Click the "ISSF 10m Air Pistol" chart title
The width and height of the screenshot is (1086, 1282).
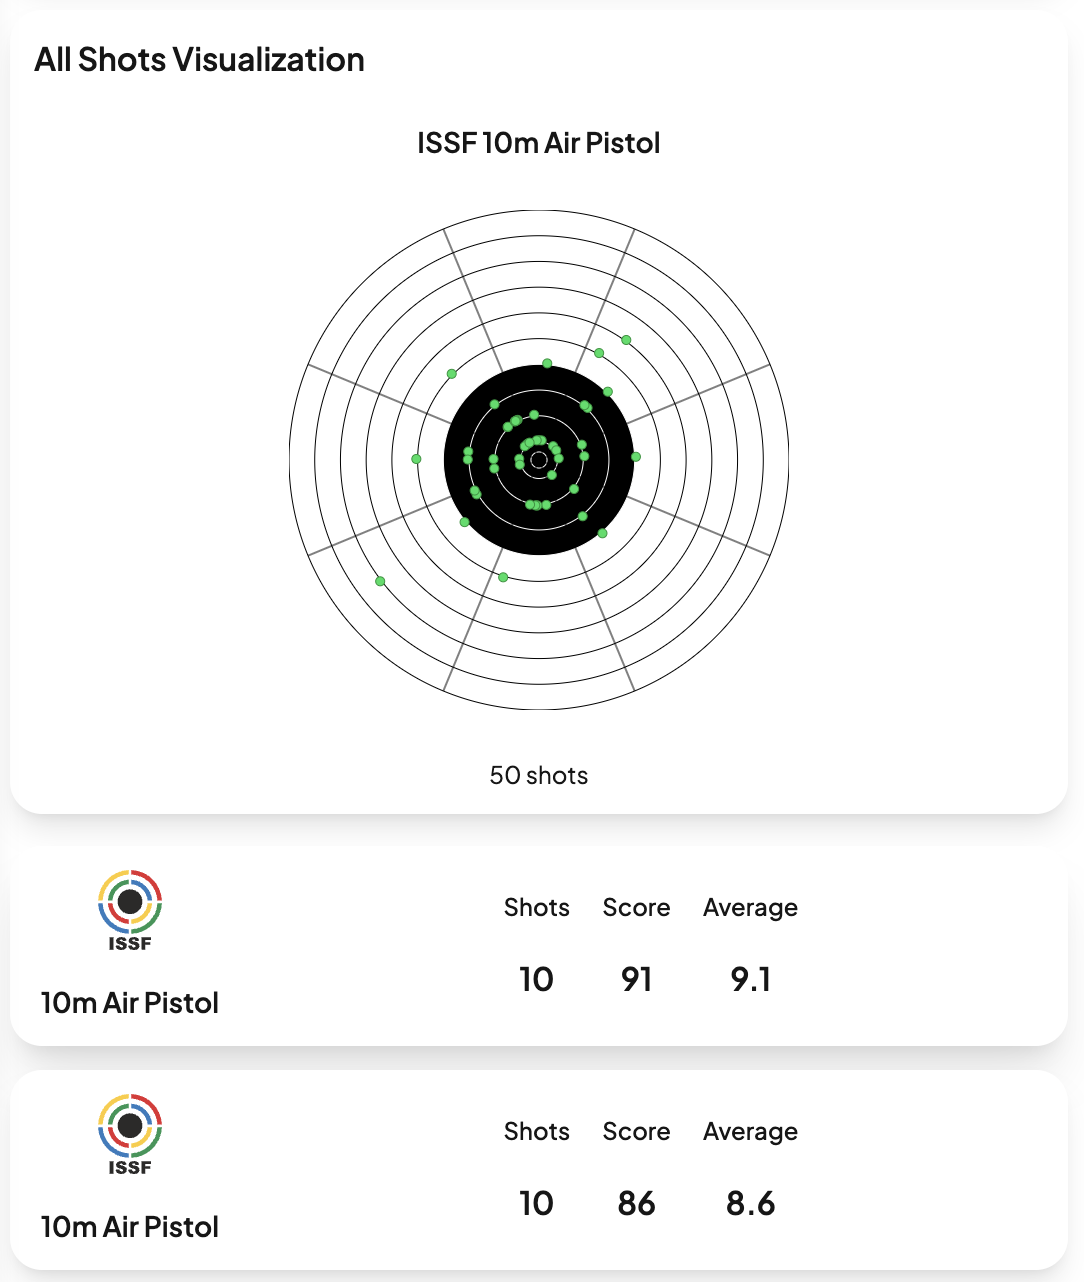tap(539, 143)
